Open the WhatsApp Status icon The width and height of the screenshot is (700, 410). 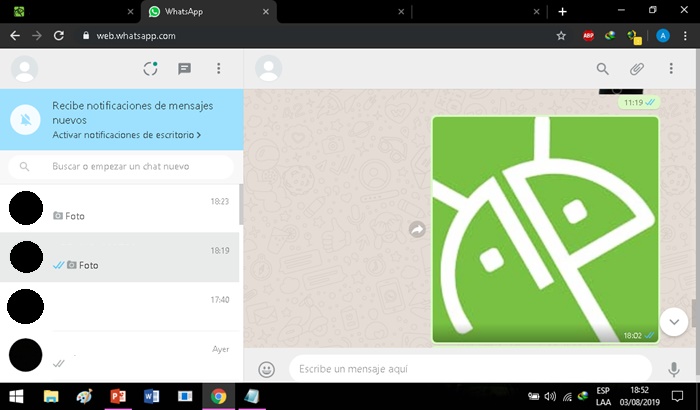150,68
